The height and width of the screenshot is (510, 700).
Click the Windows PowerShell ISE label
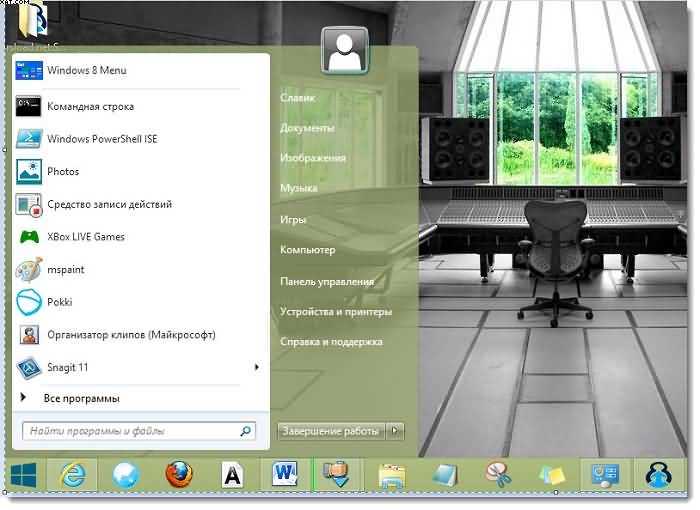click(x=102, y=139)
